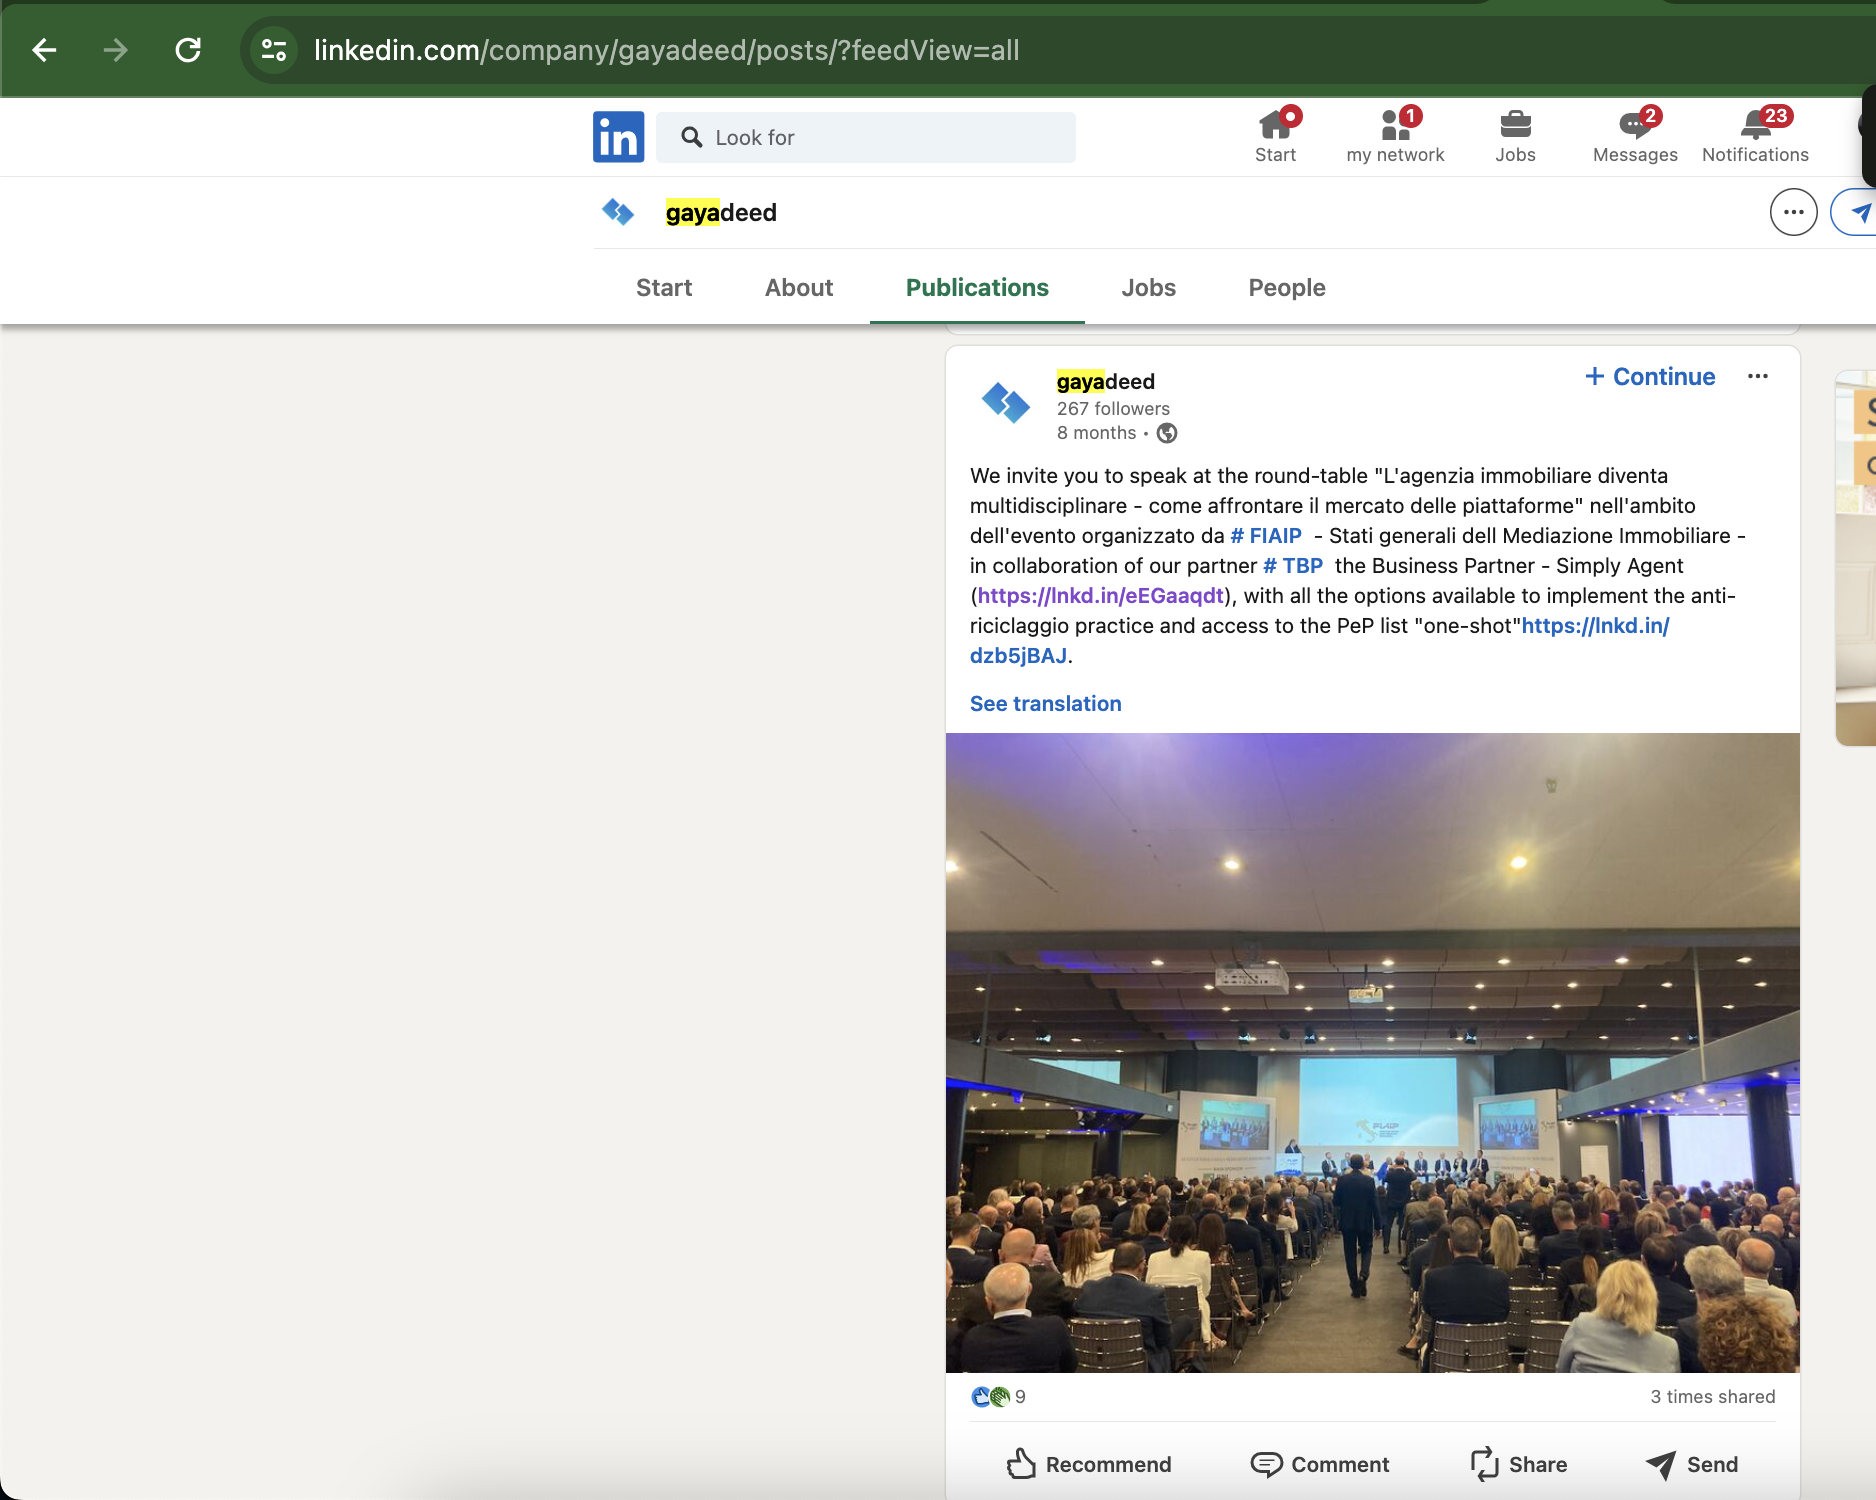Open the conference hall photo
The width and height of the screenshot is (1876, 1500).
(1372, 1053)
